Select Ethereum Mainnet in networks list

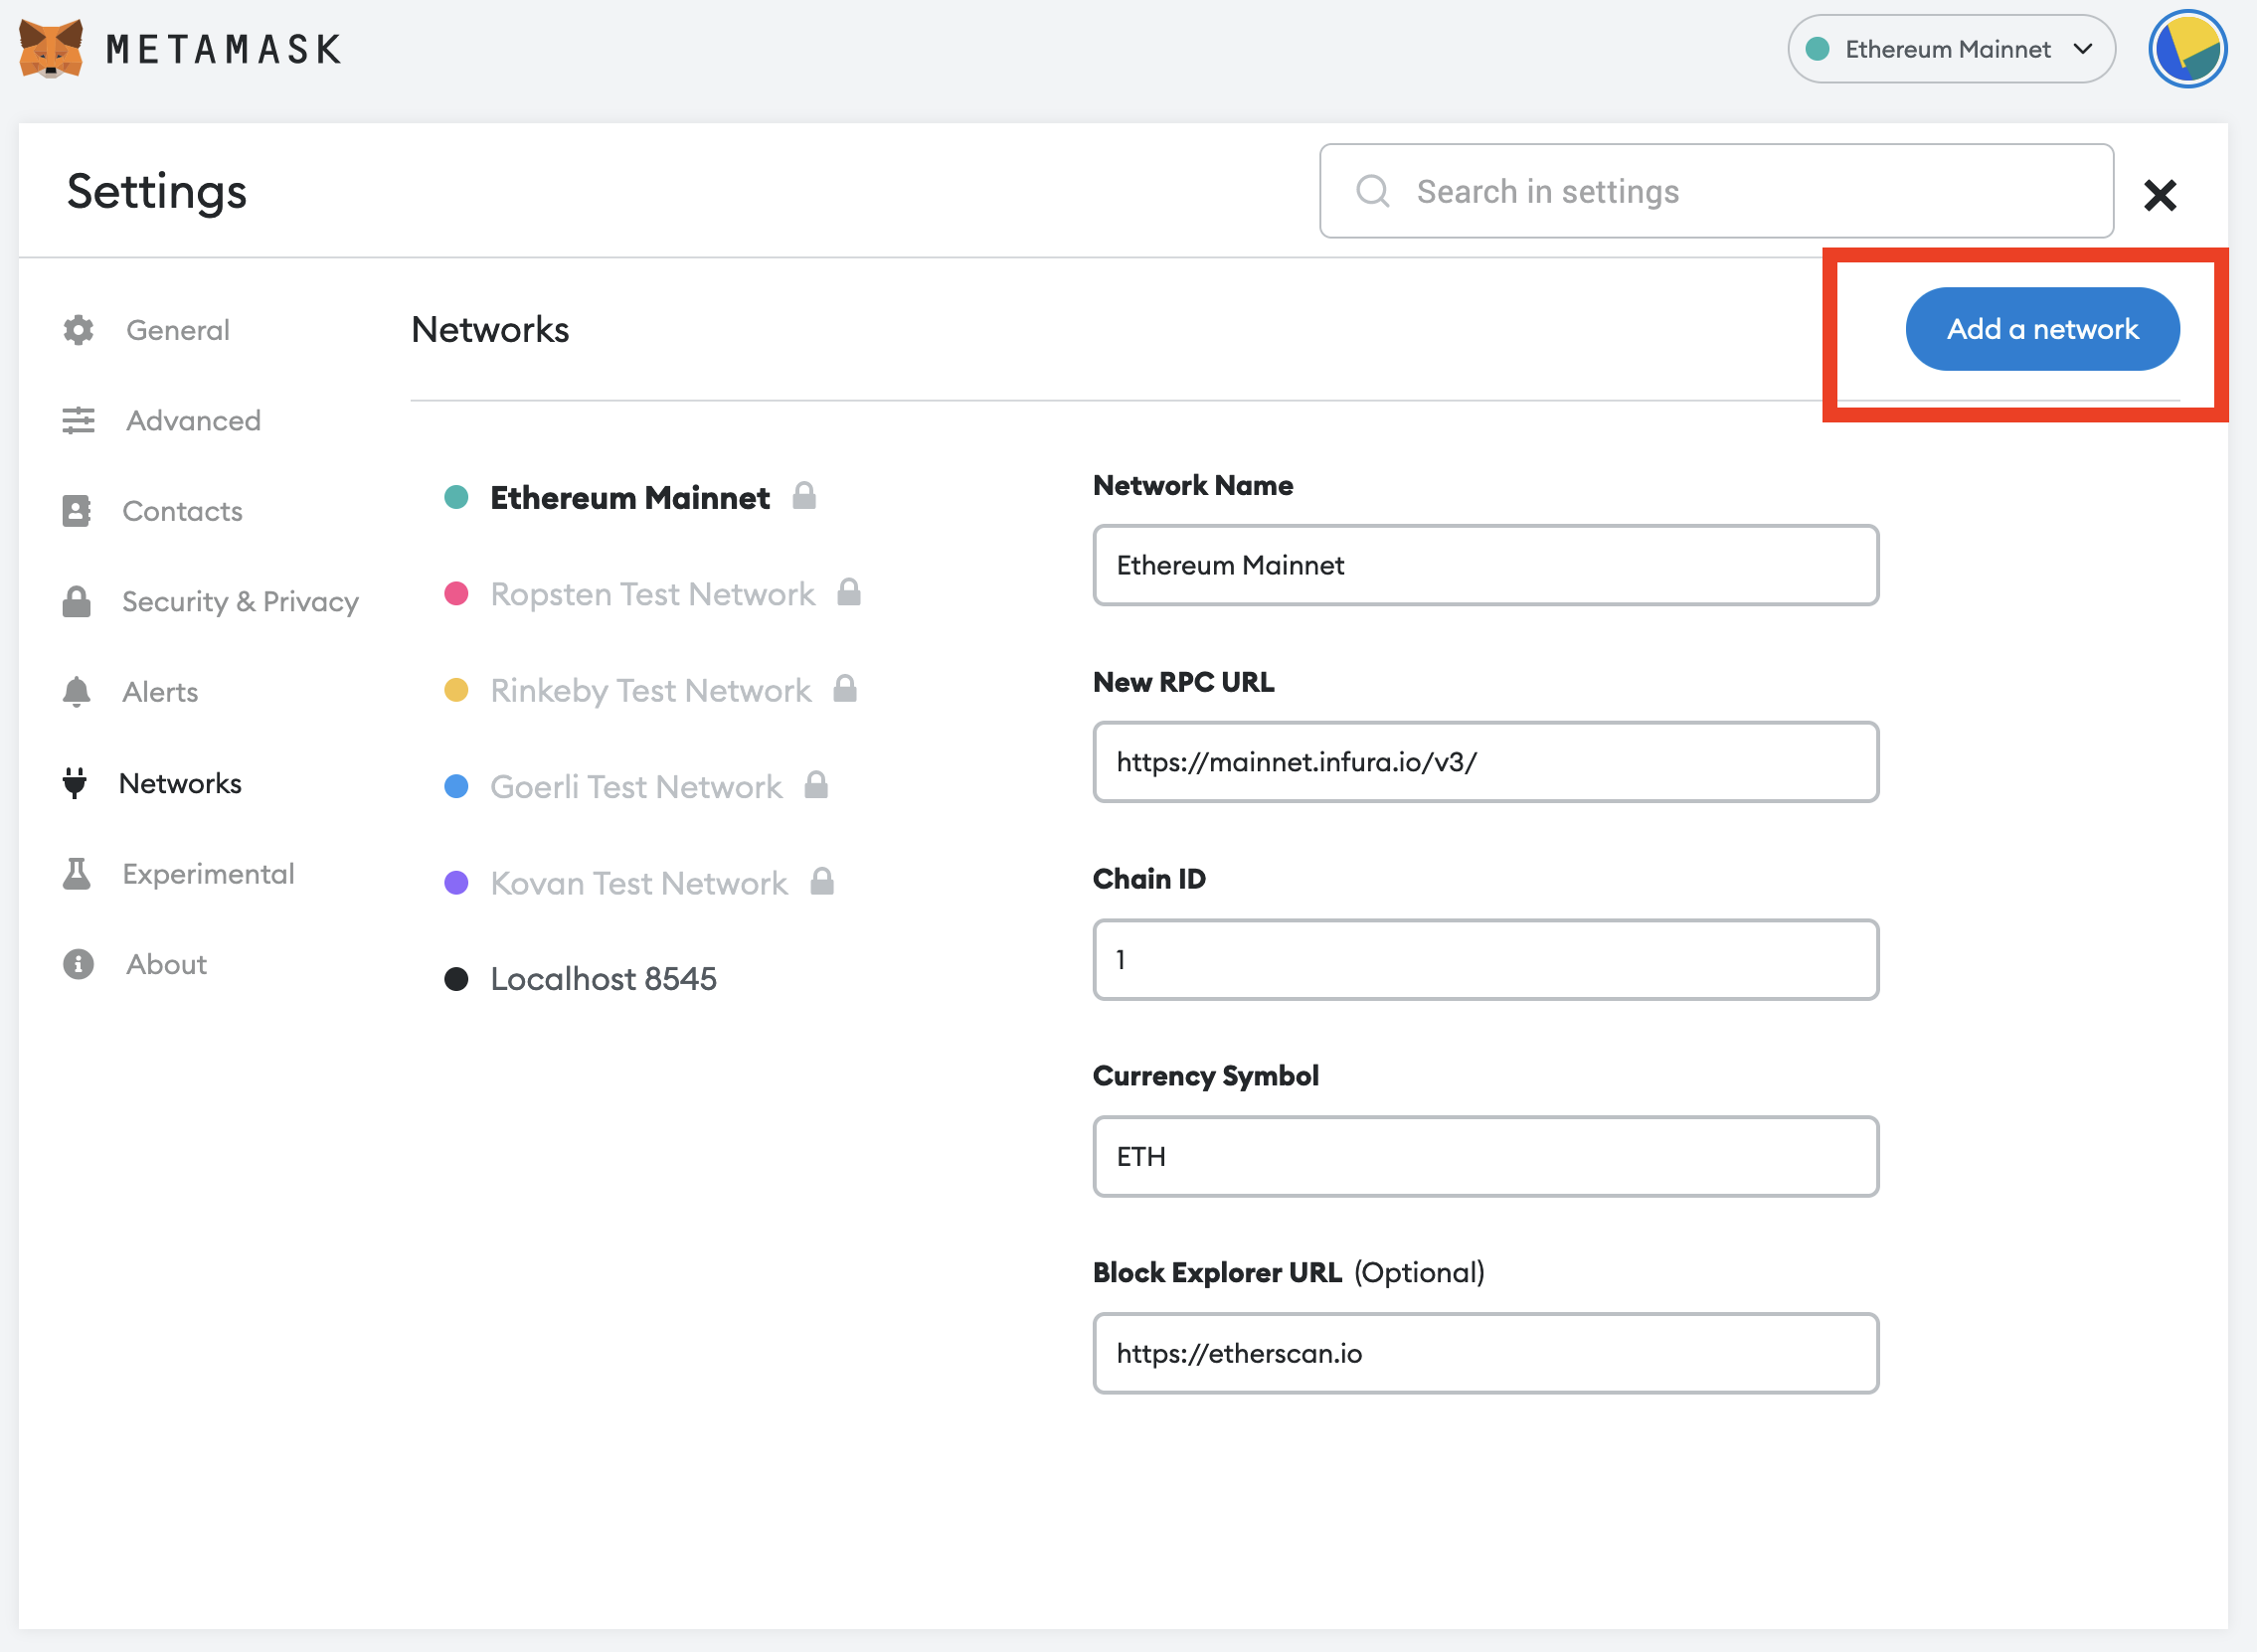630,497
